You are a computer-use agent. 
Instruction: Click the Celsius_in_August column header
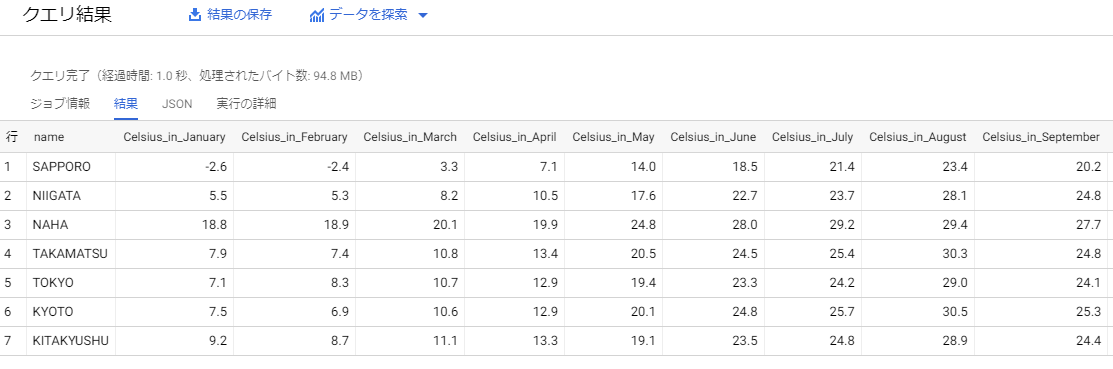(x=918, y=136)
